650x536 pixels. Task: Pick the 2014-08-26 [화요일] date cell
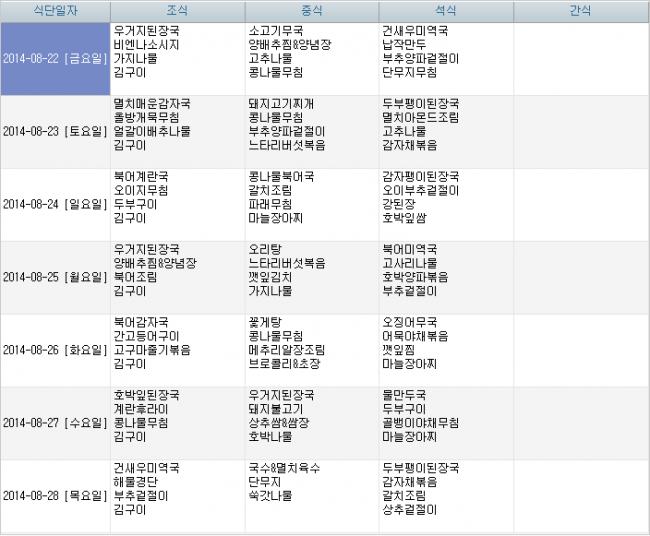pyautogui.click(x=55, y=351)
